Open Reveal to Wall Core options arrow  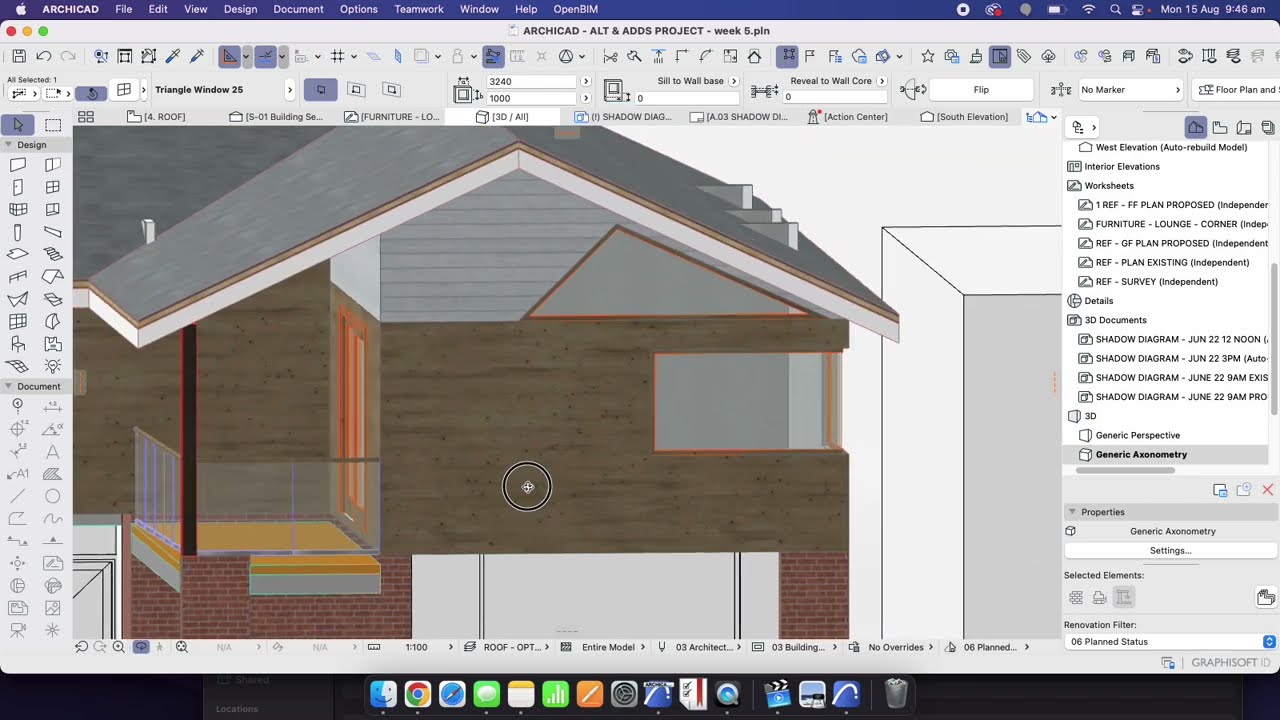881,81
